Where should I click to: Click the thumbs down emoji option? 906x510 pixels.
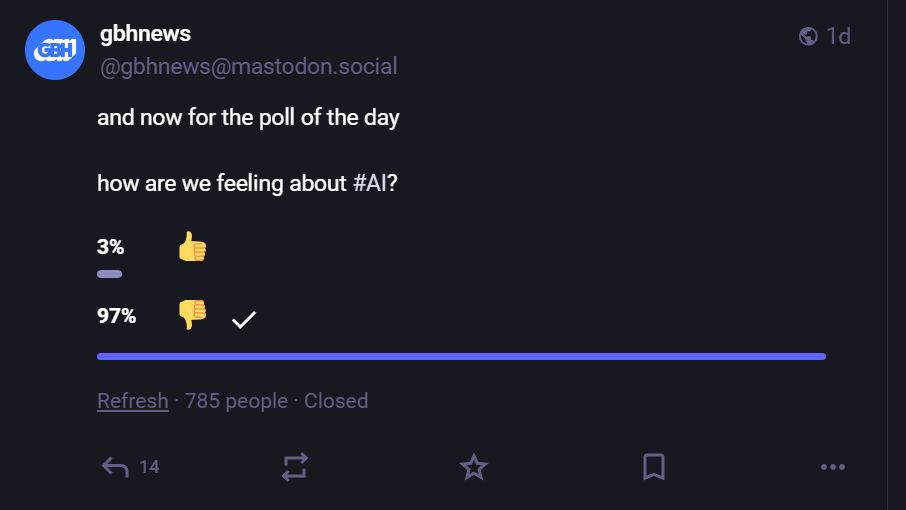192,314
